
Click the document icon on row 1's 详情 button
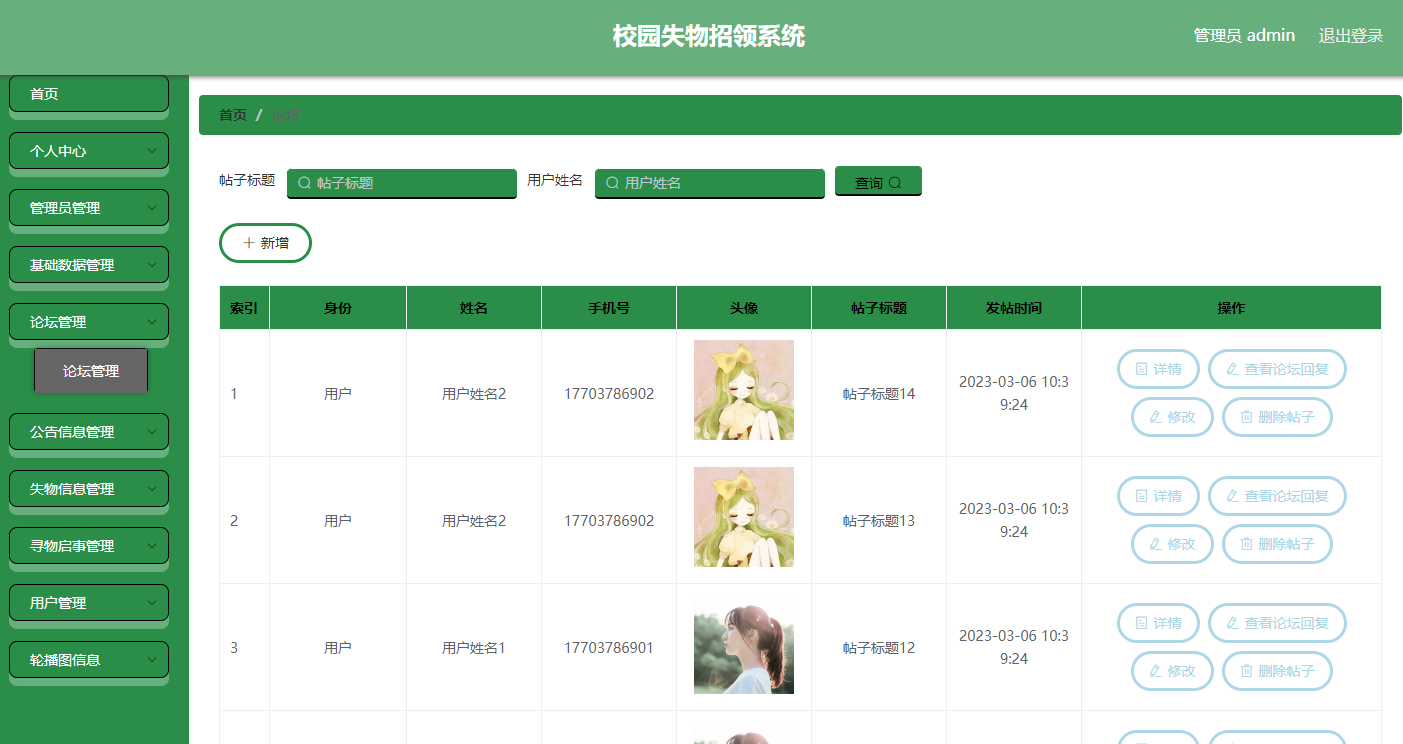pyautogui.click(x=1142, y=368)
